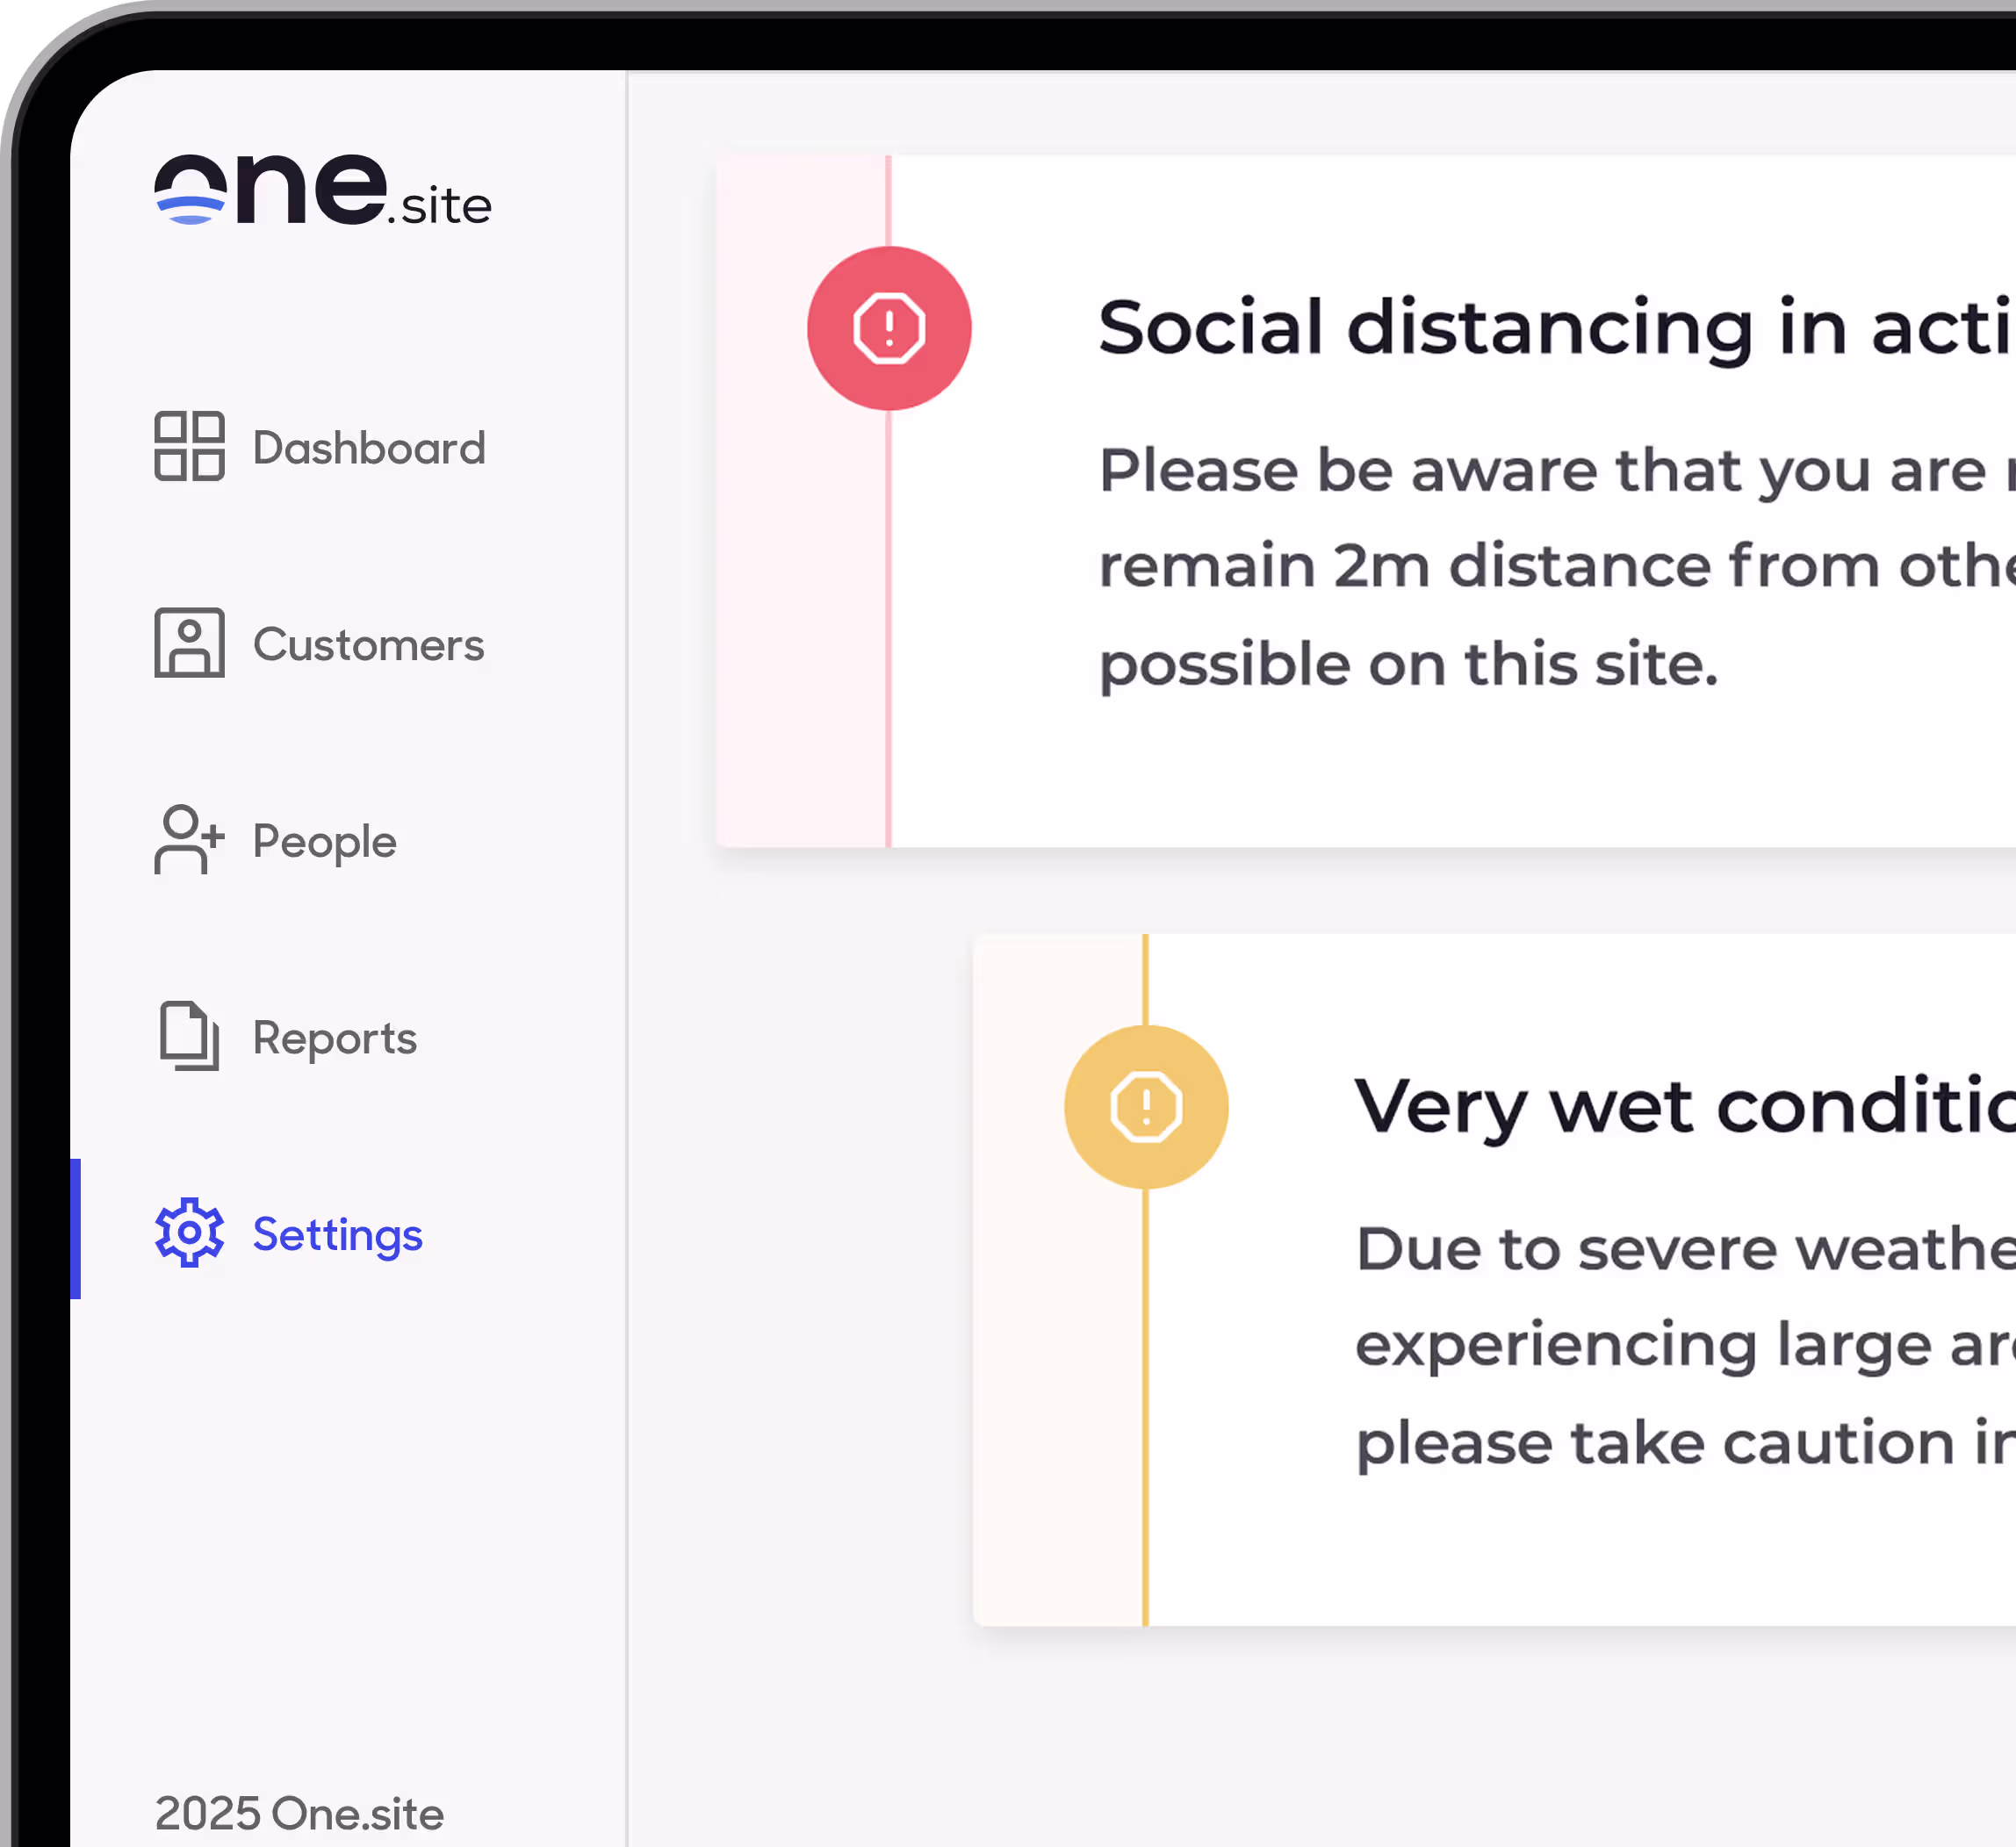Click the blue active indicator bar
This screenshot has height=1847, width=2016.
75,1229
